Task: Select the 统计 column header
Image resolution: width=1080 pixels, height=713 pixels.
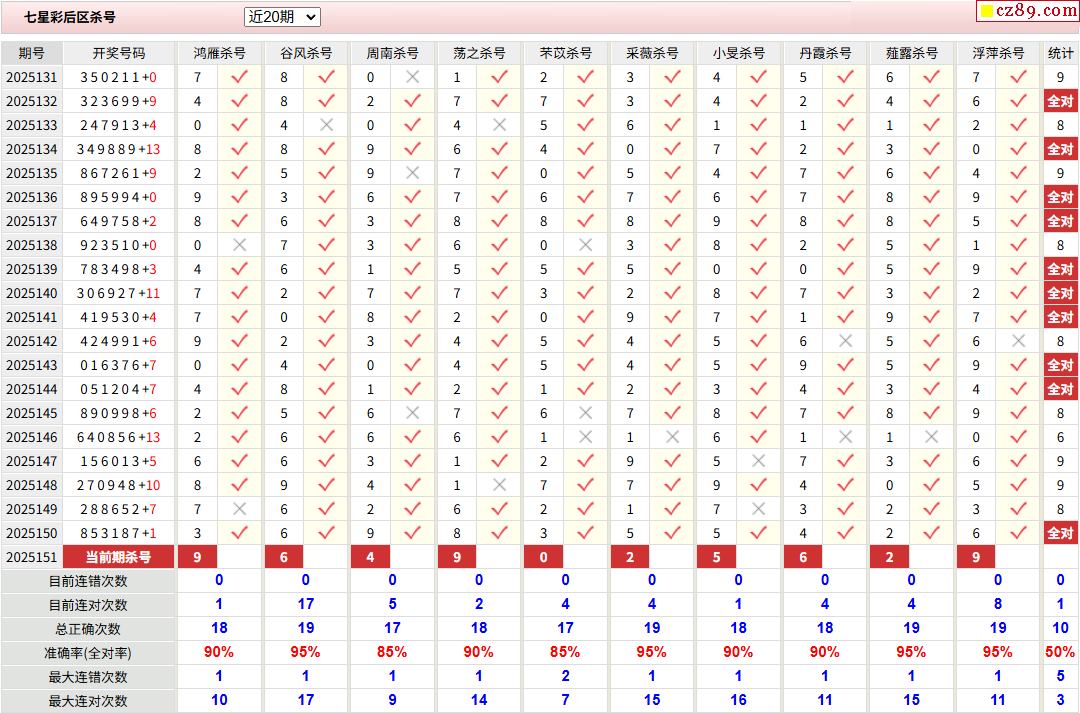Action: pyautogui.click(x=1060, y=53)
